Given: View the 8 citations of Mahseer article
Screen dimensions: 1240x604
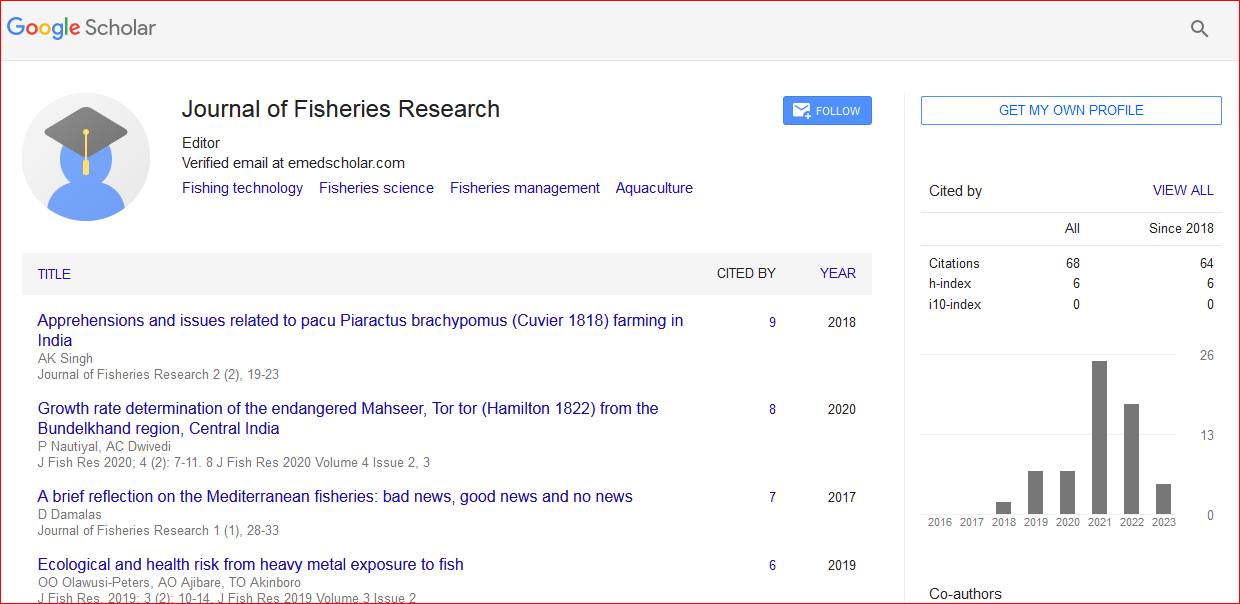Looking at the screenshot, I should tap(772, 409).
